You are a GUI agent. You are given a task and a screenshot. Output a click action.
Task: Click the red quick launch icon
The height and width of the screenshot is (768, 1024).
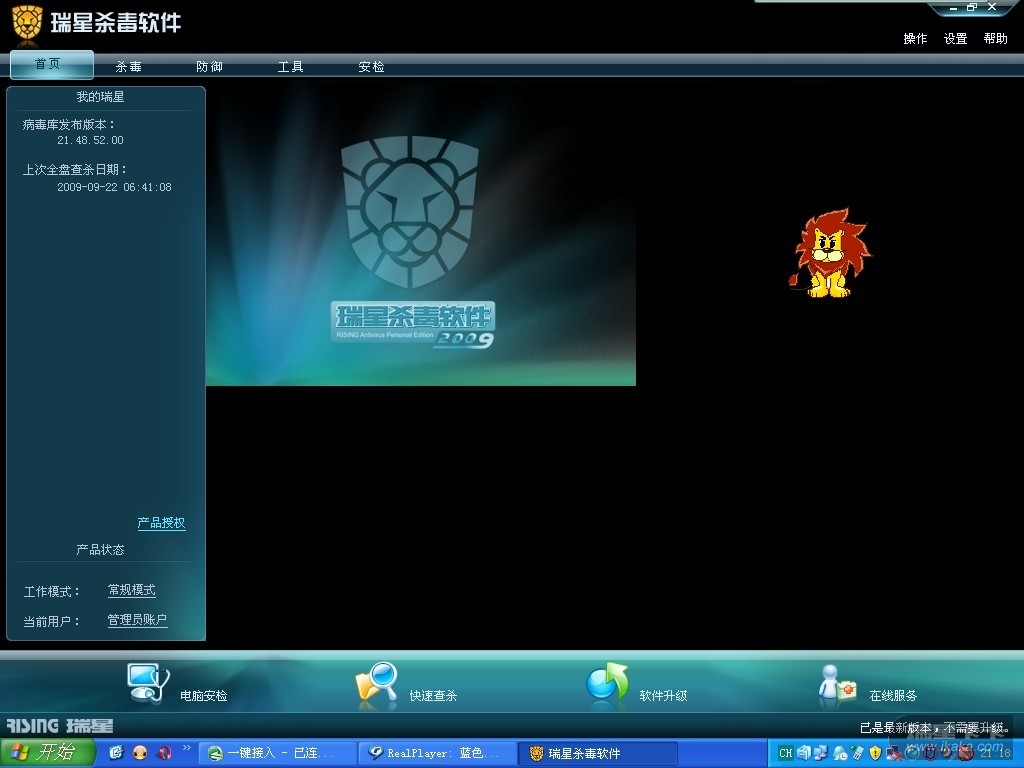[164, 753]
